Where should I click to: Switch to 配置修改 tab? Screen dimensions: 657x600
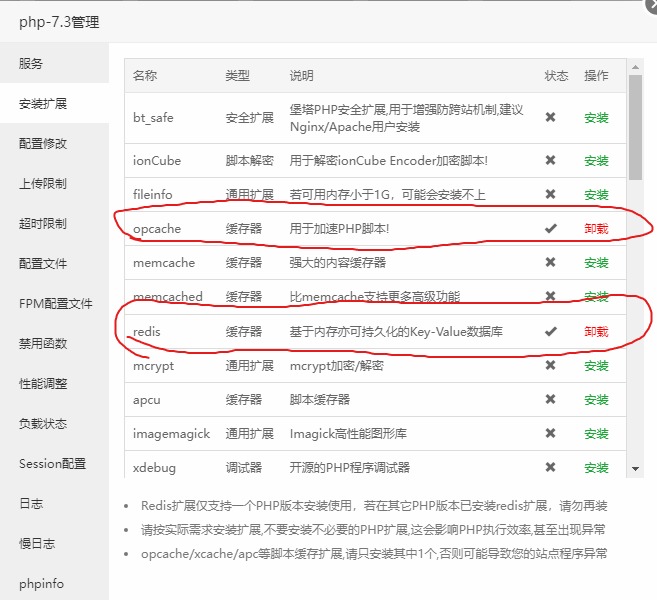(x=54, y=143)
